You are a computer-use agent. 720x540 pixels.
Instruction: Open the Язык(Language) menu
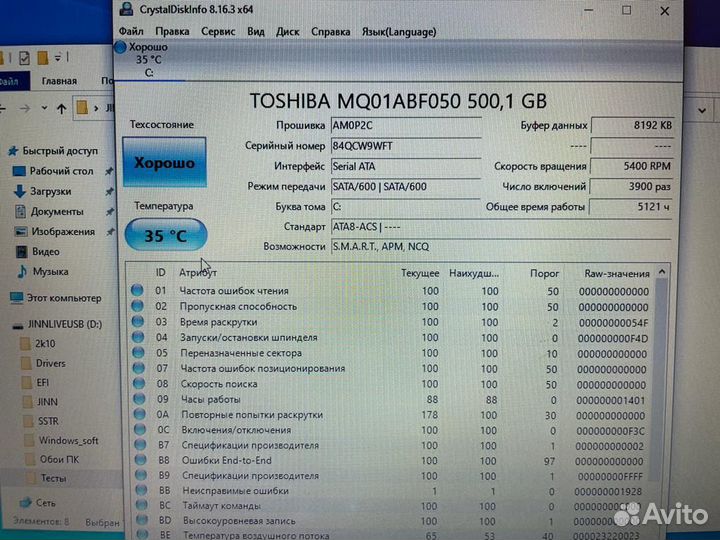tap(399, 31)
